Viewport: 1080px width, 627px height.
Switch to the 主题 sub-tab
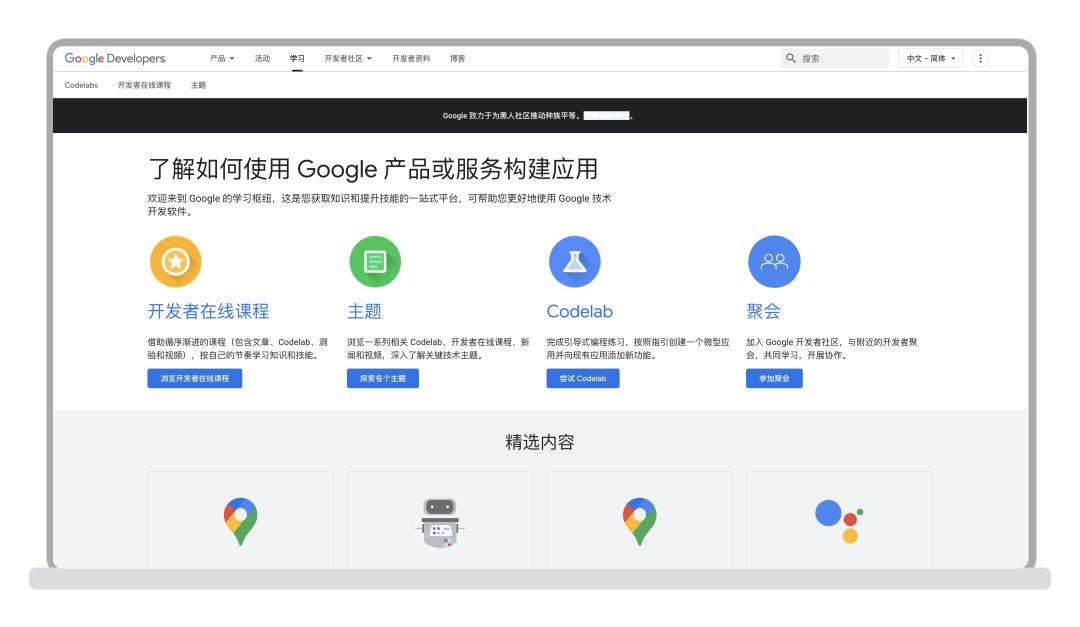click(198, 85)
